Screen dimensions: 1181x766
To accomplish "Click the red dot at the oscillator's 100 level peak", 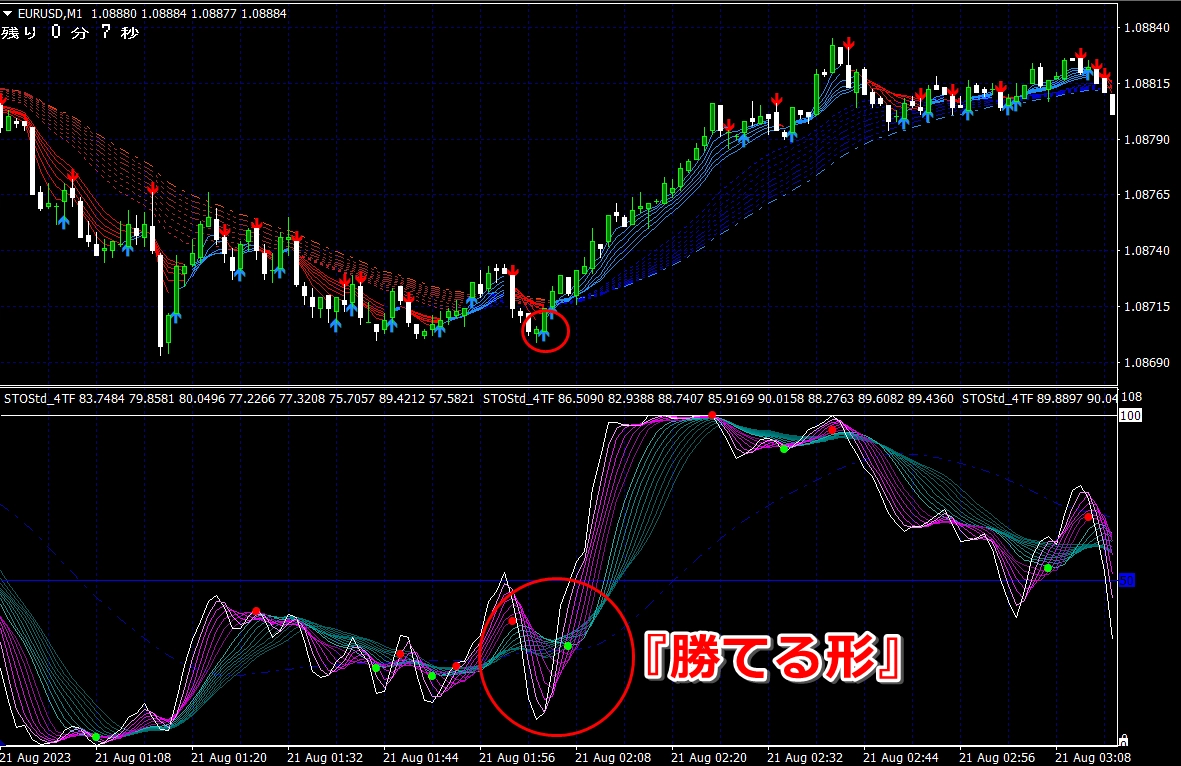I will tap(711, 414).
